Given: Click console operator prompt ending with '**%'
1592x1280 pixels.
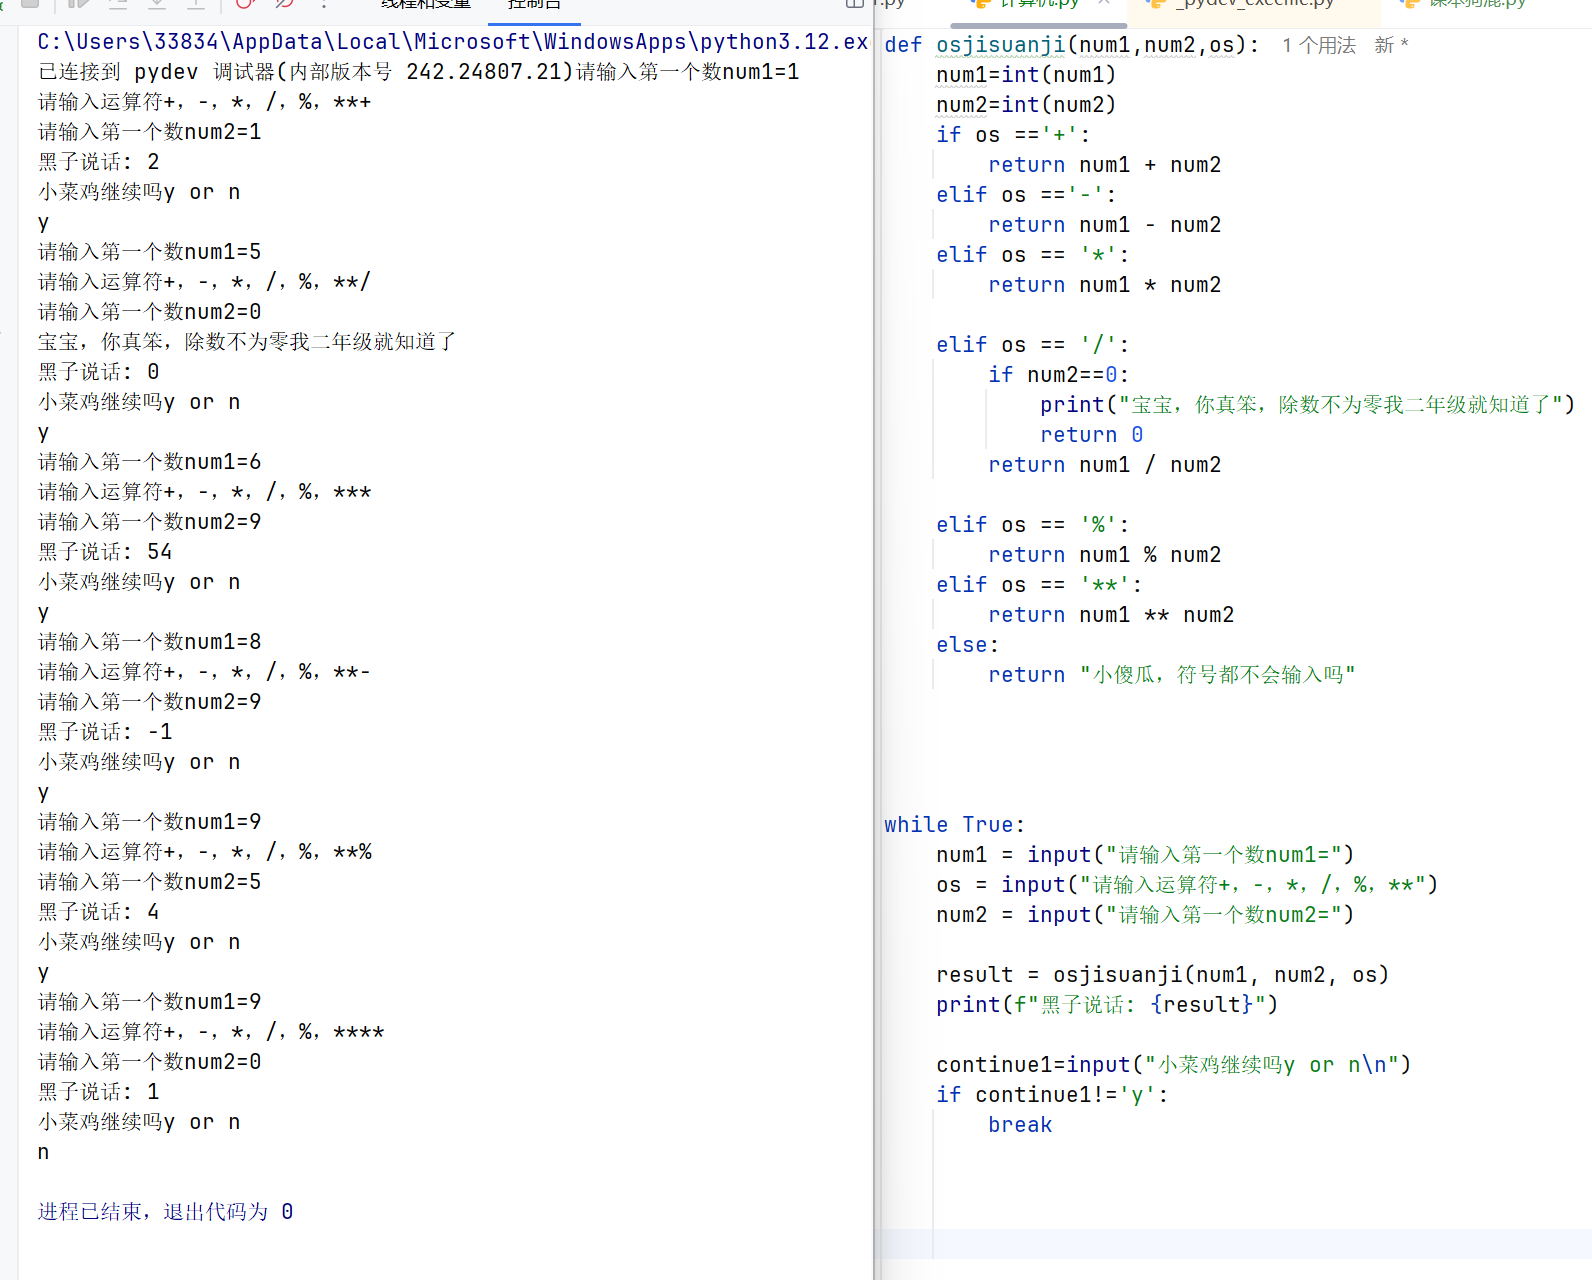Looking at the screenshot, I should point(205,852).
